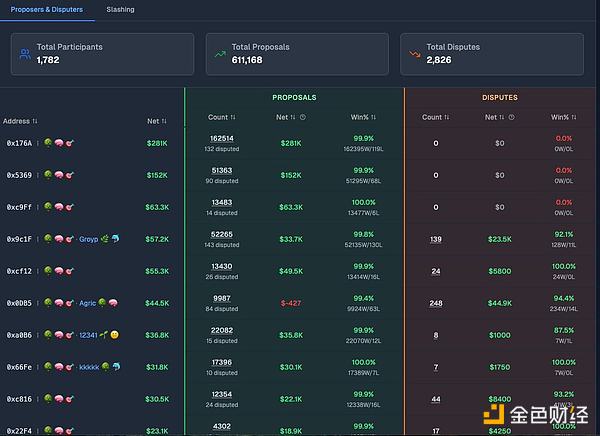This screenshot has height=436, width=600.
Task: Click the Total Participants people icon
Action: (x=24, y=53)
